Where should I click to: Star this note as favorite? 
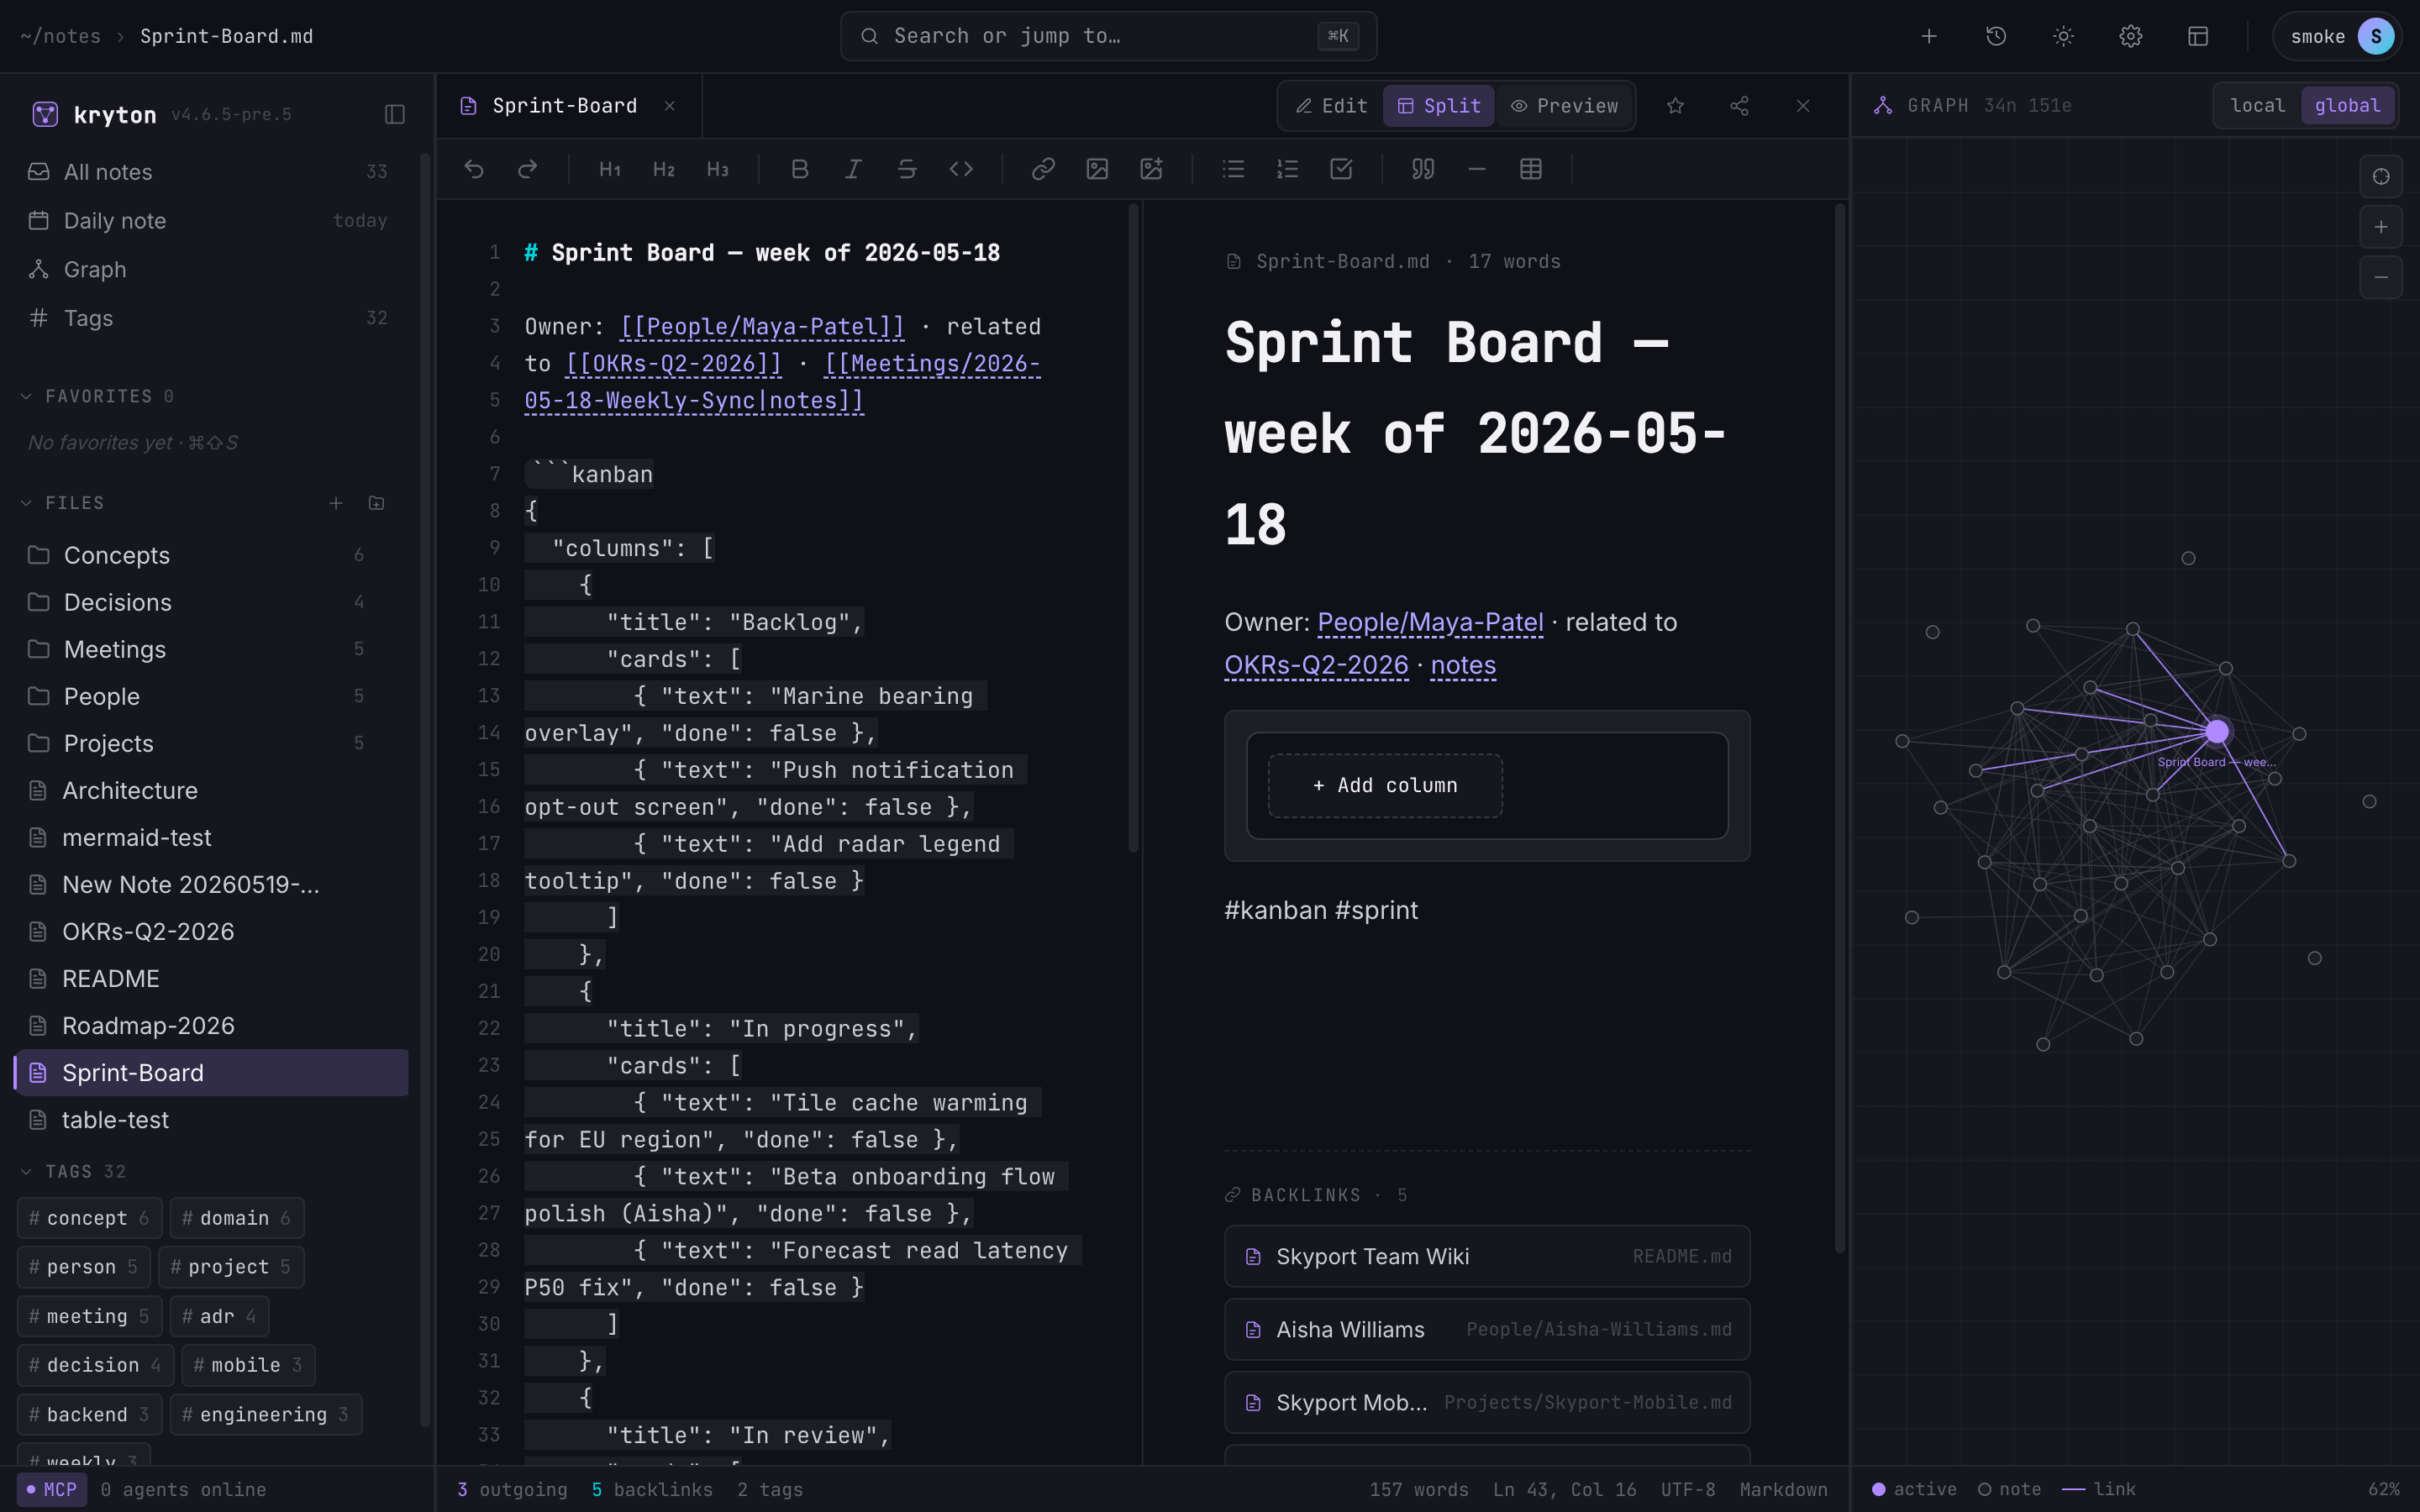[1676, 106]
